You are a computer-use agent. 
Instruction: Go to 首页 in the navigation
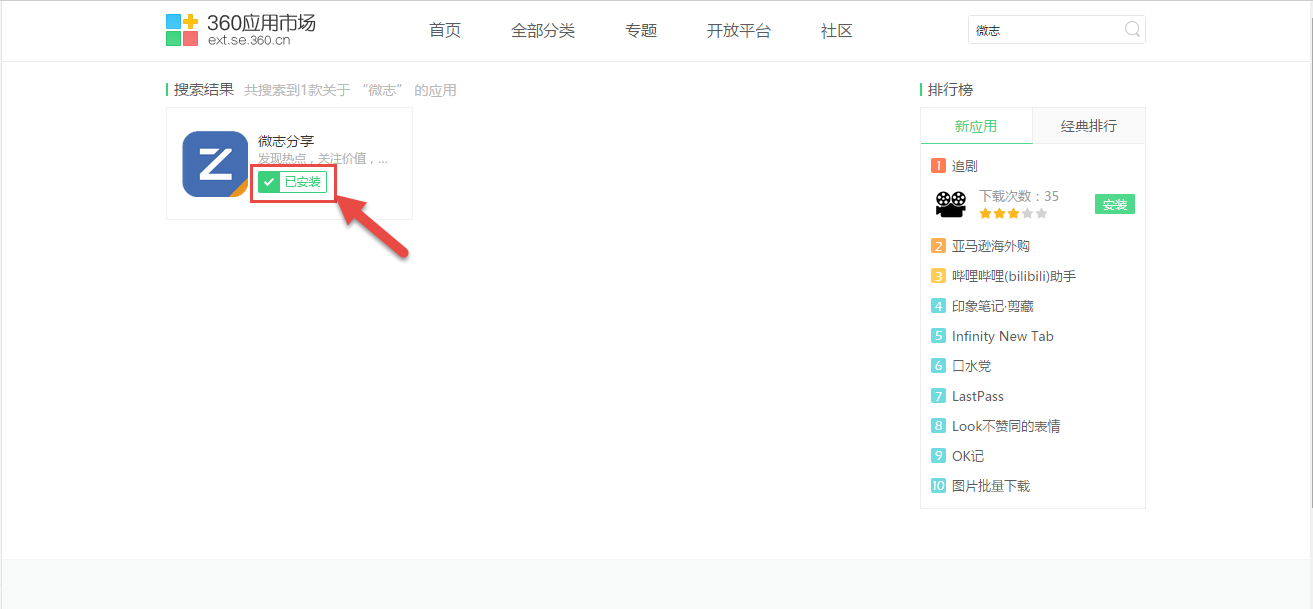tap(445, 31)
